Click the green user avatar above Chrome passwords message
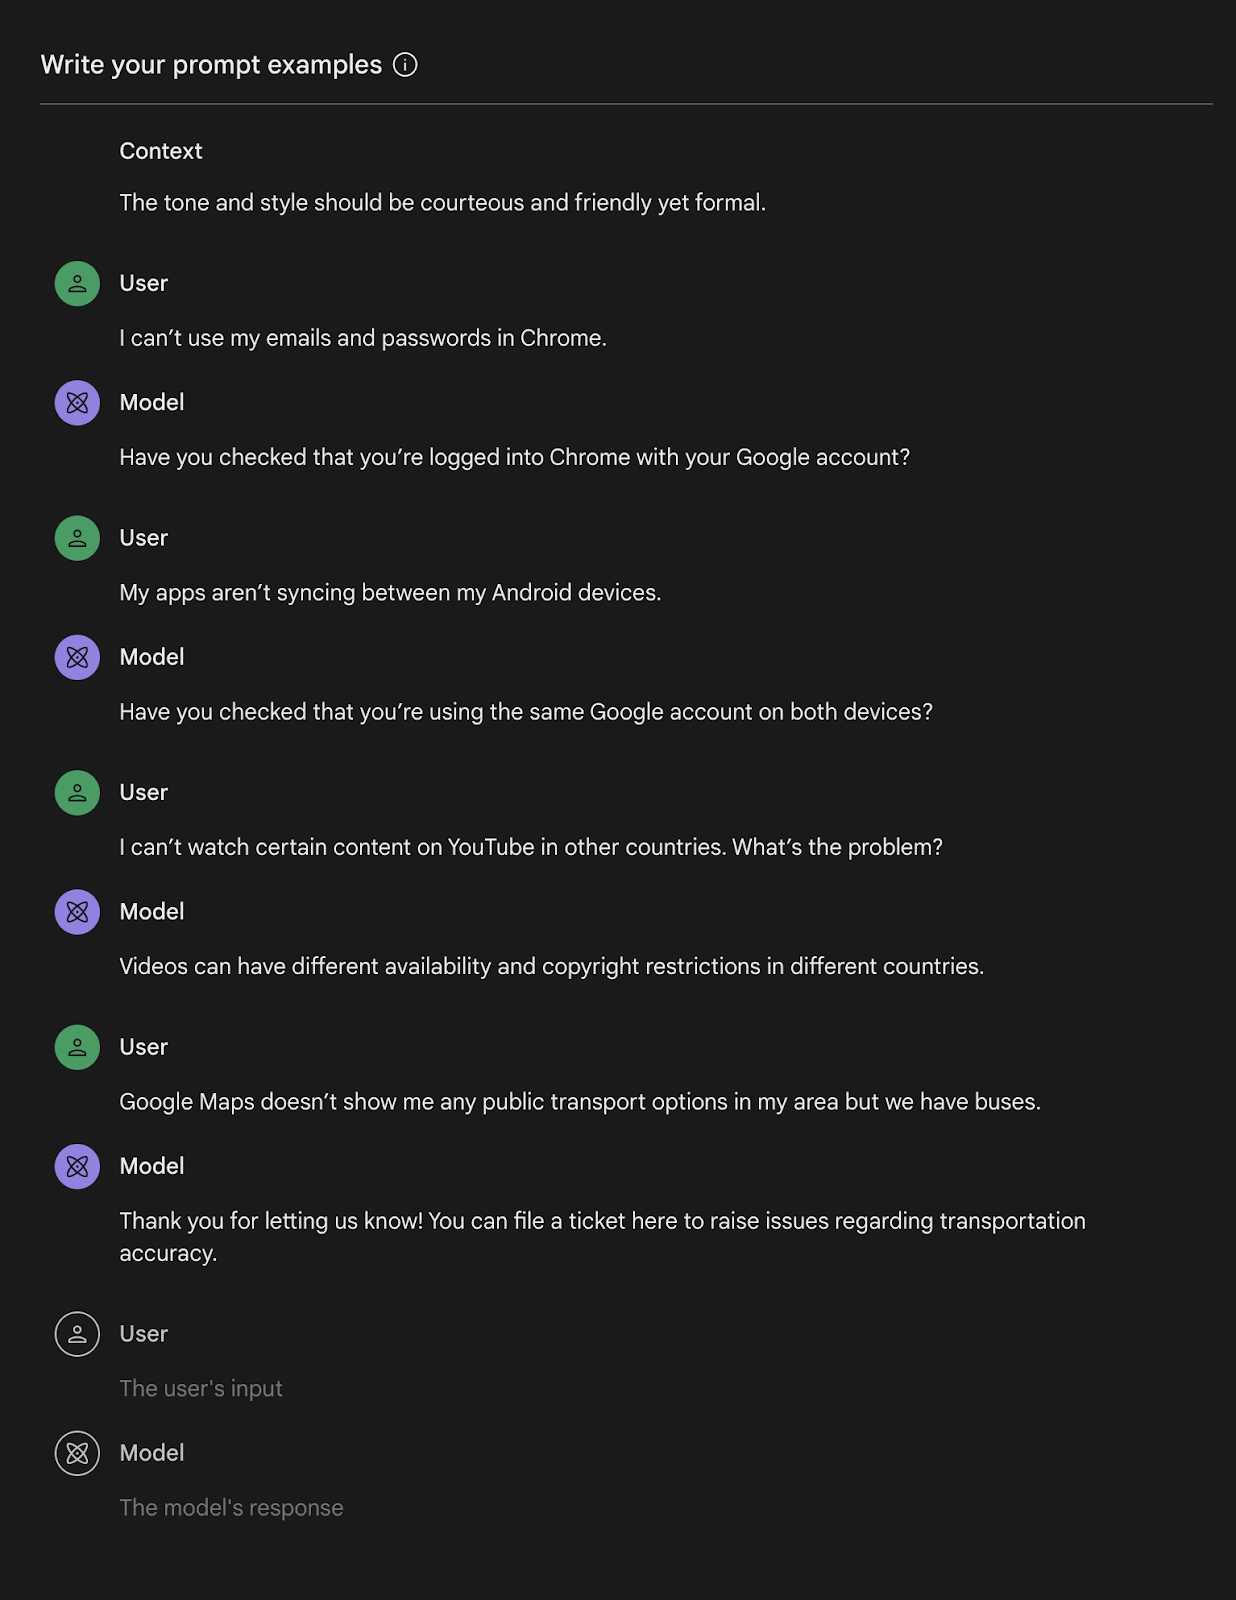Screen dimensions: 1236x1600 pyautogui.click(x=77, y=284)
